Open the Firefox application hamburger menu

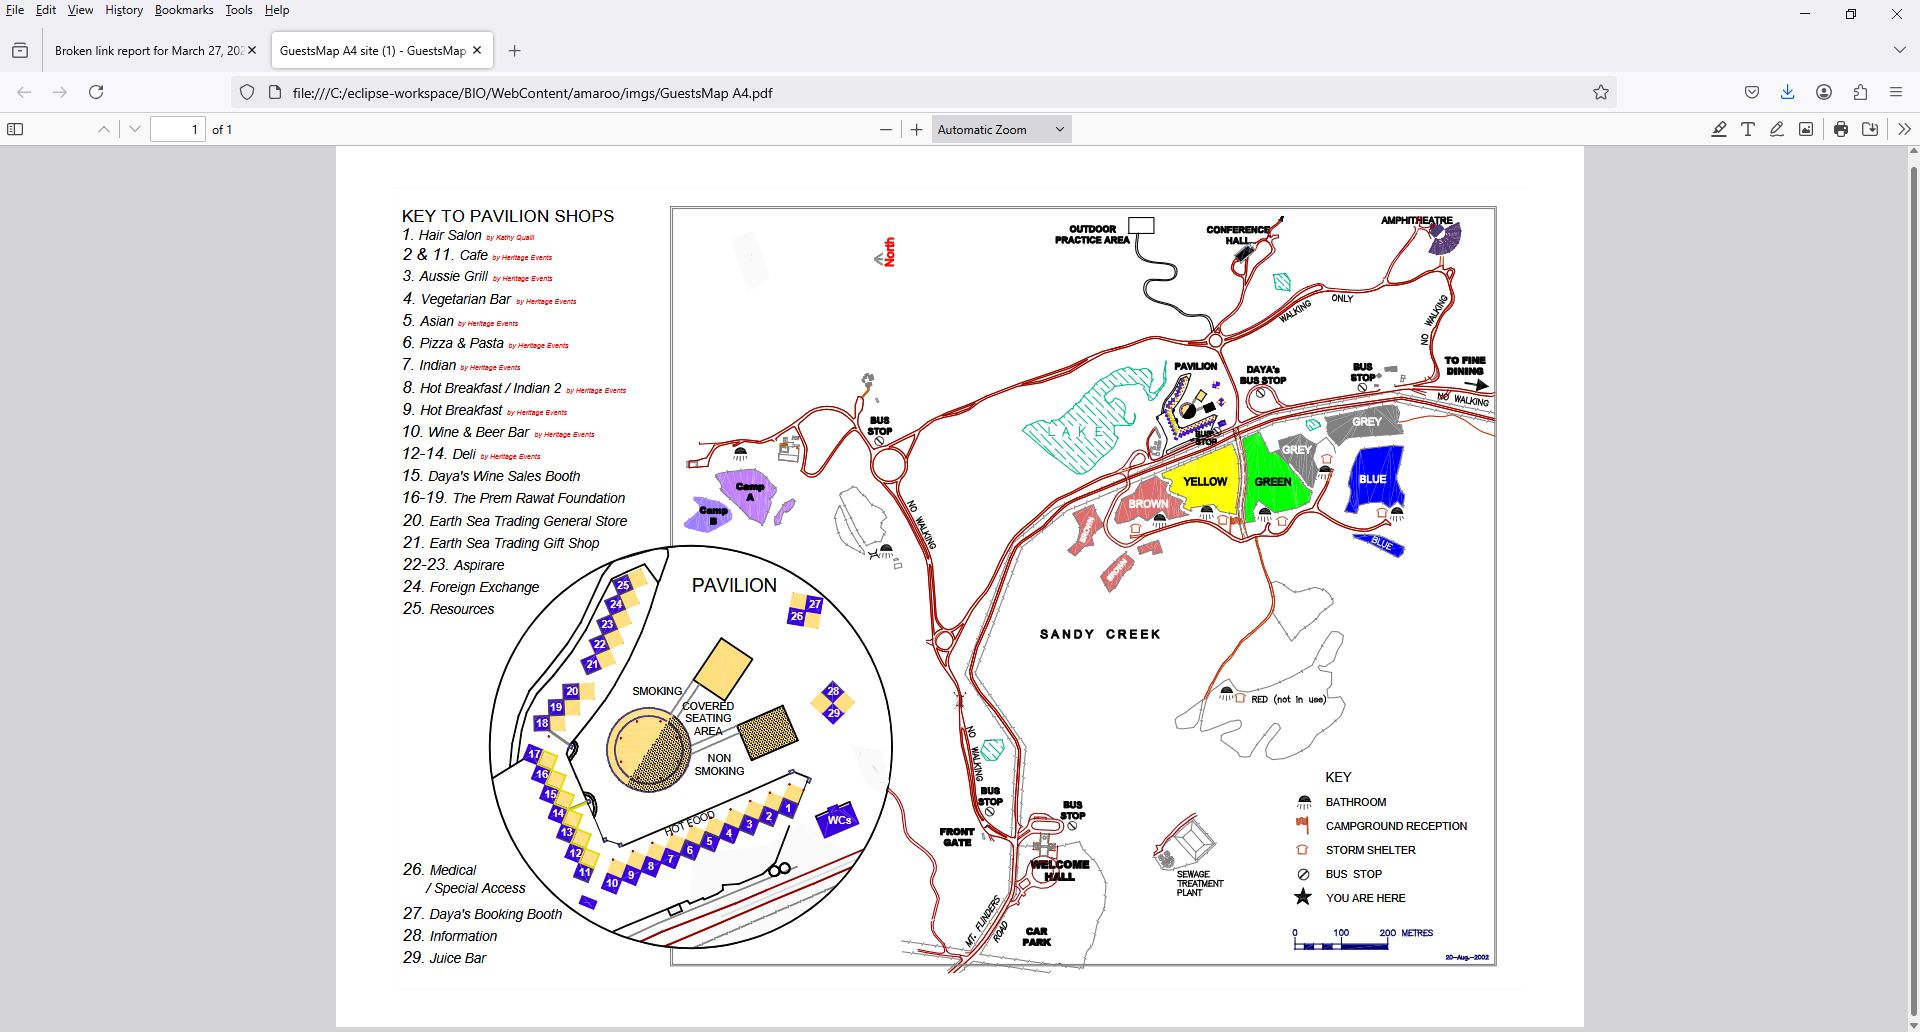(1896, 92)
